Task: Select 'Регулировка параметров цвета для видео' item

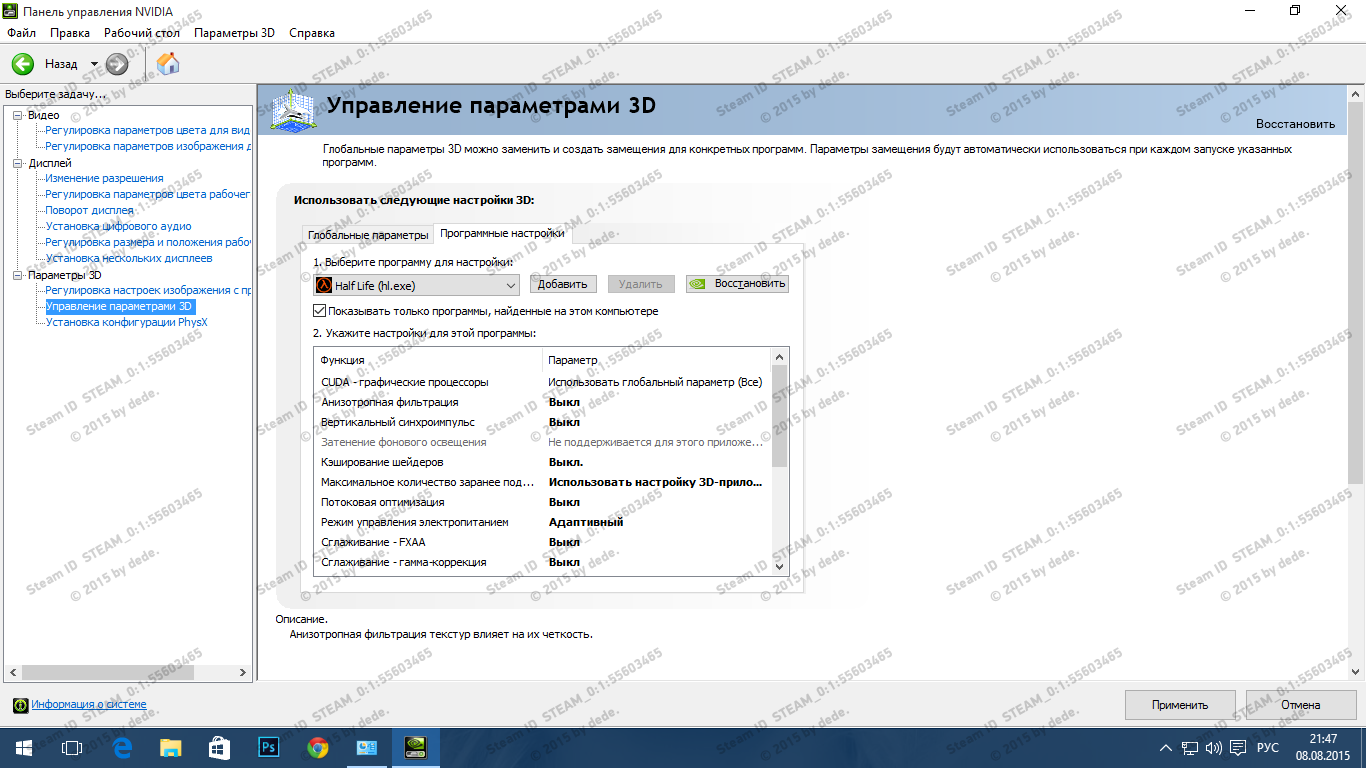Action: (148, 130)
